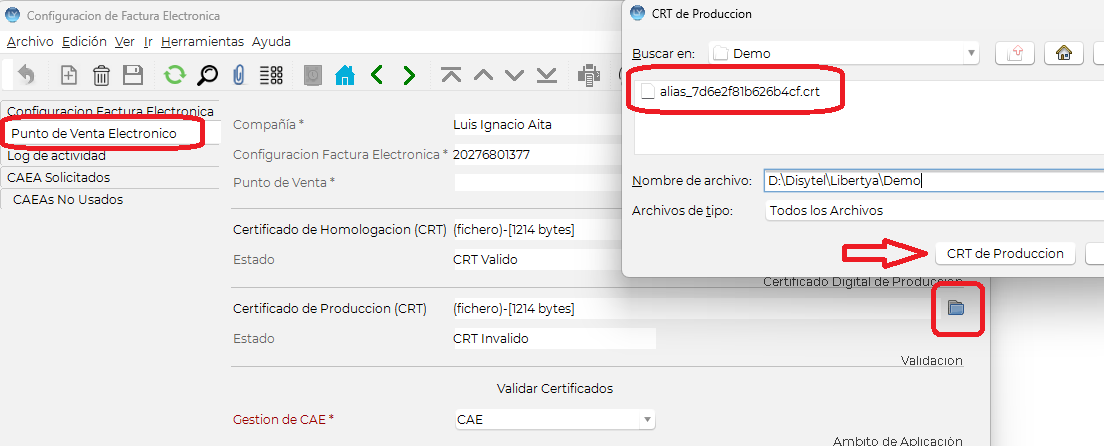The height and width of the screenshot is (446, 1104).
Task: Click Configuracion Factura Electronica field 20276801377
Action: point(537,154)
